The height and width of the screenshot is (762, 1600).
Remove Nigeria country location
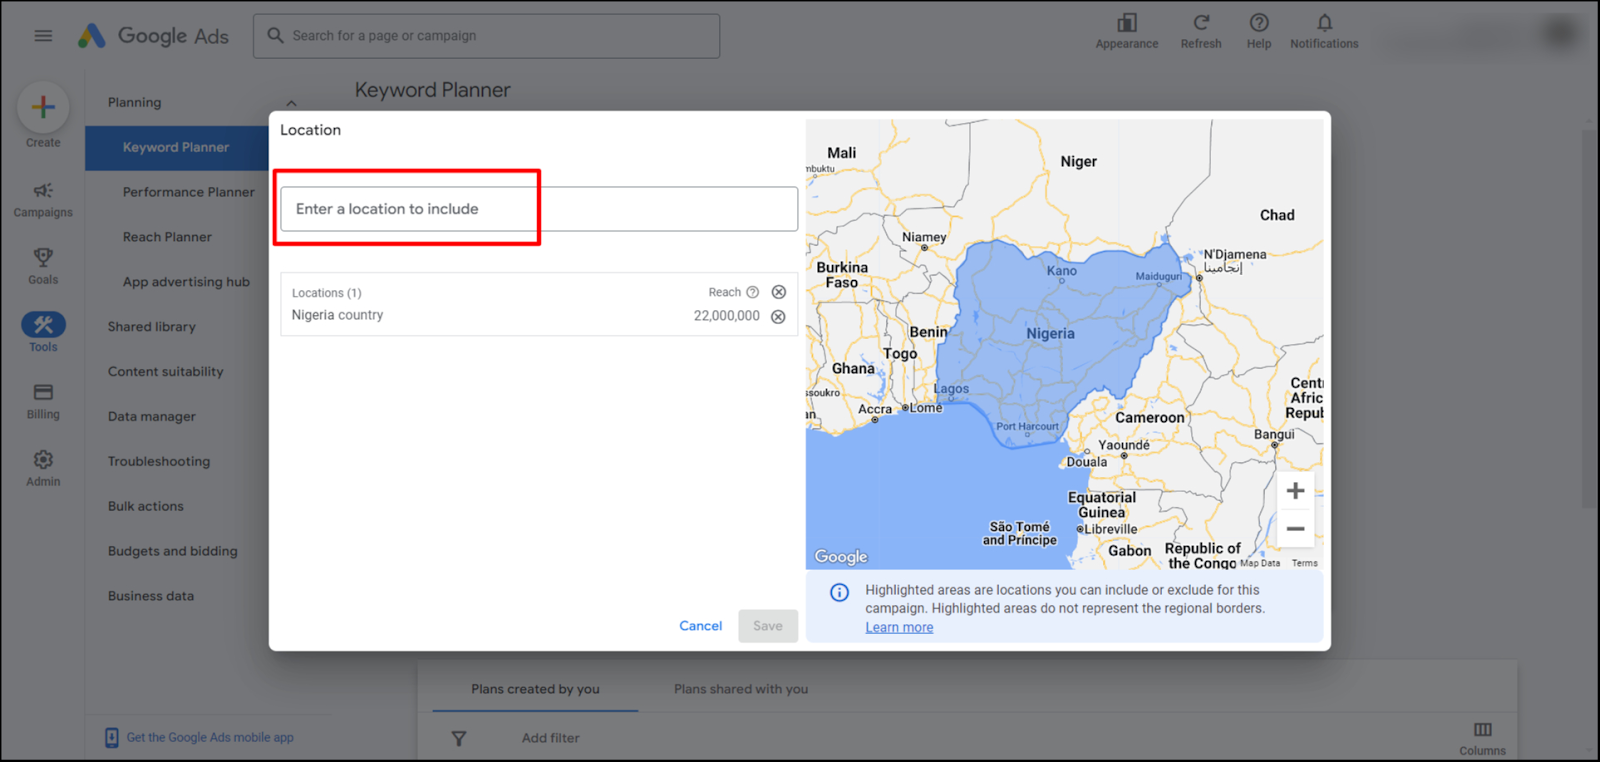[x=778, y=316]
